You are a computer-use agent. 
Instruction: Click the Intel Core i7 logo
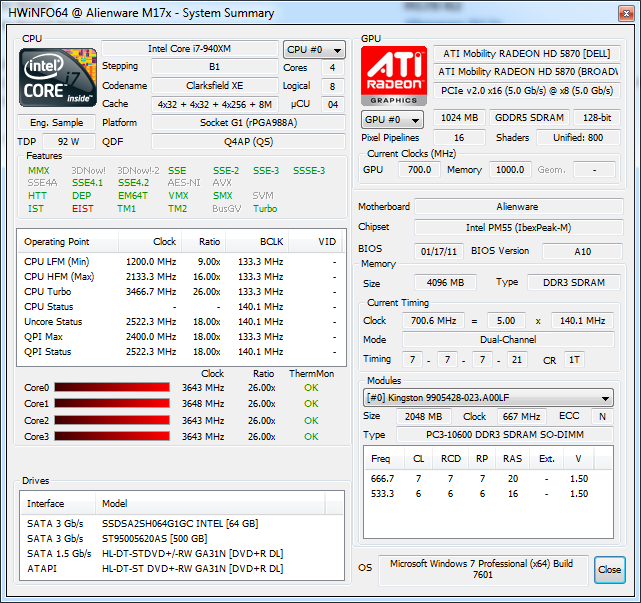[58, 77]
